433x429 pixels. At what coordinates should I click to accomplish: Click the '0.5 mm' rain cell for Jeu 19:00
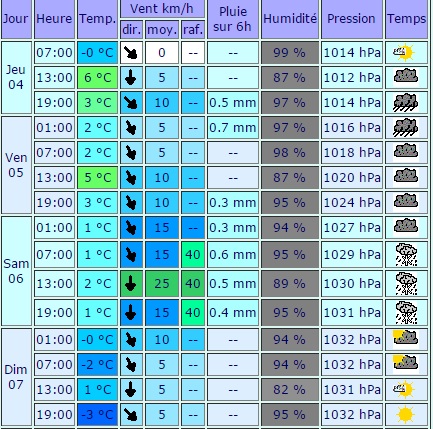click(233, 103)
